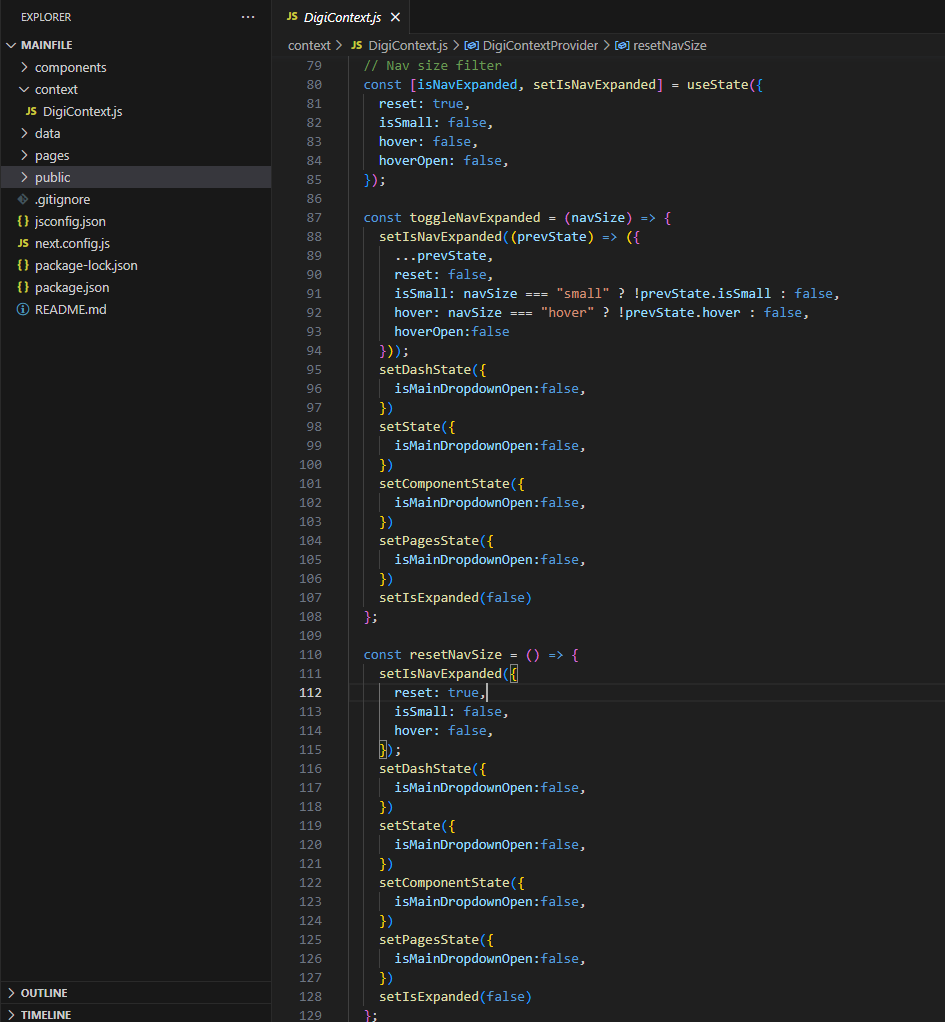Open DigiContext.js in the file tree

[82, 112]
